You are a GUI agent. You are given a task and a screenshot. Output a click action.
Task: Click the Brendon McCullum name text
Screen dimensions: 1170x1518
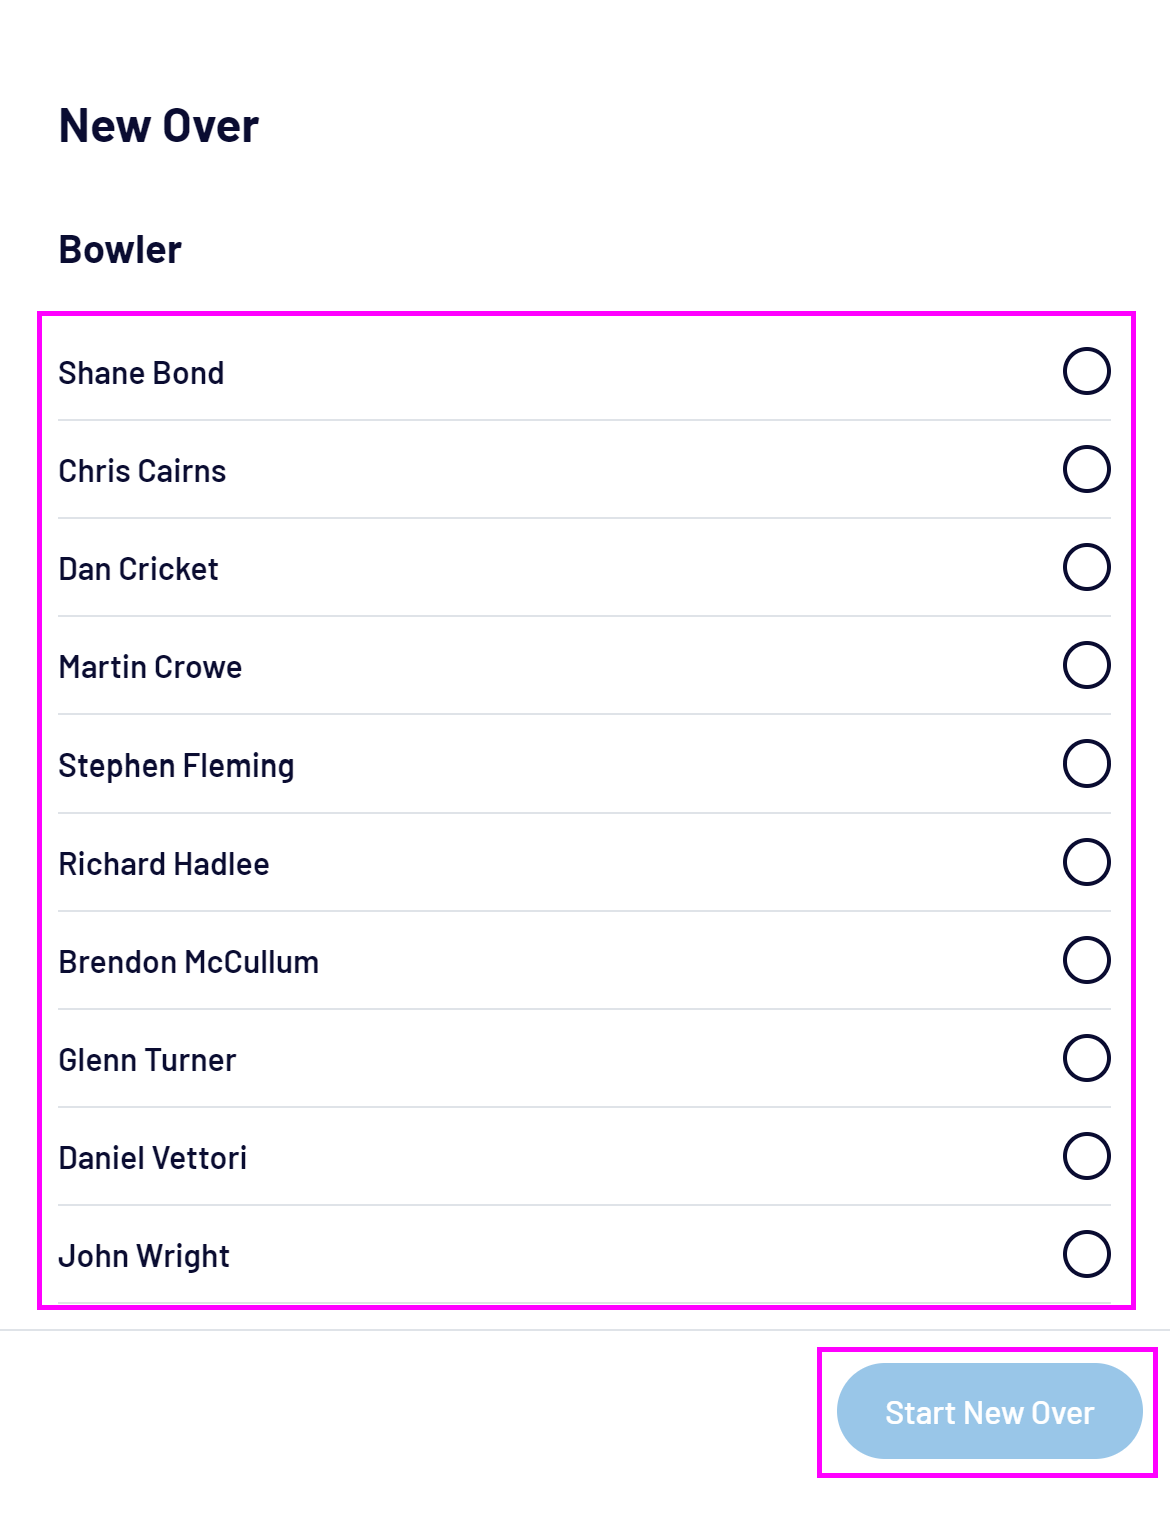point(188,962)
